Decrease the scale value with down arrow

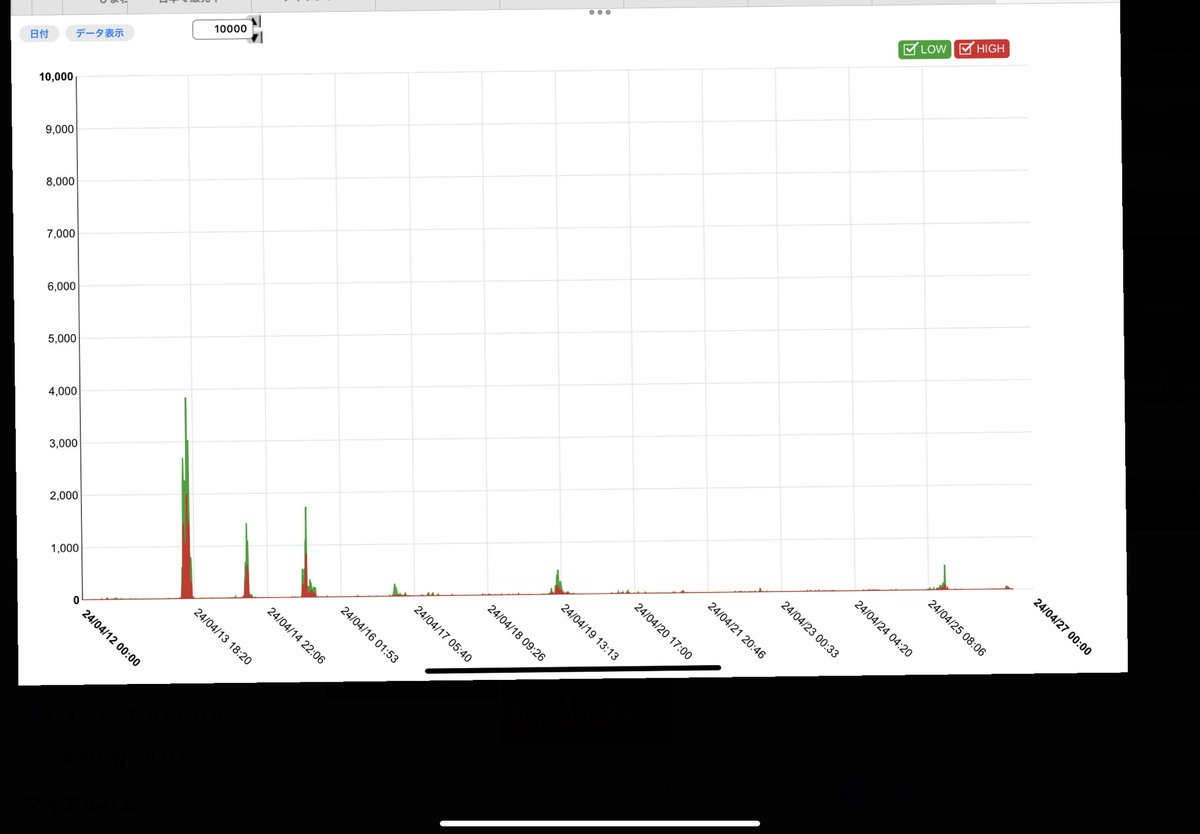(257, 37)
